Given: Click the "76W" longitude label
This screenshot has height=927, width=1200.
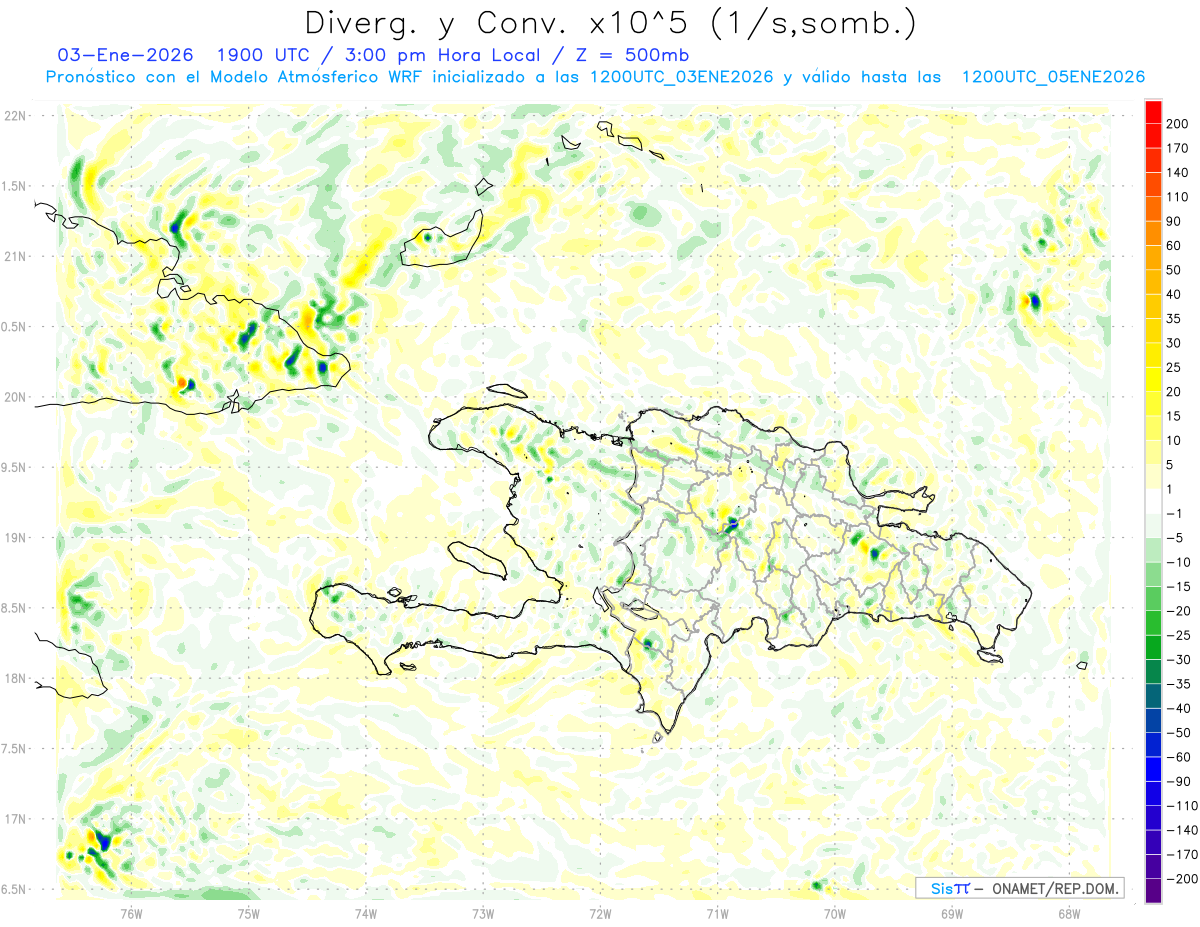Looking at the screenshot, I should [x=131, y=913].
